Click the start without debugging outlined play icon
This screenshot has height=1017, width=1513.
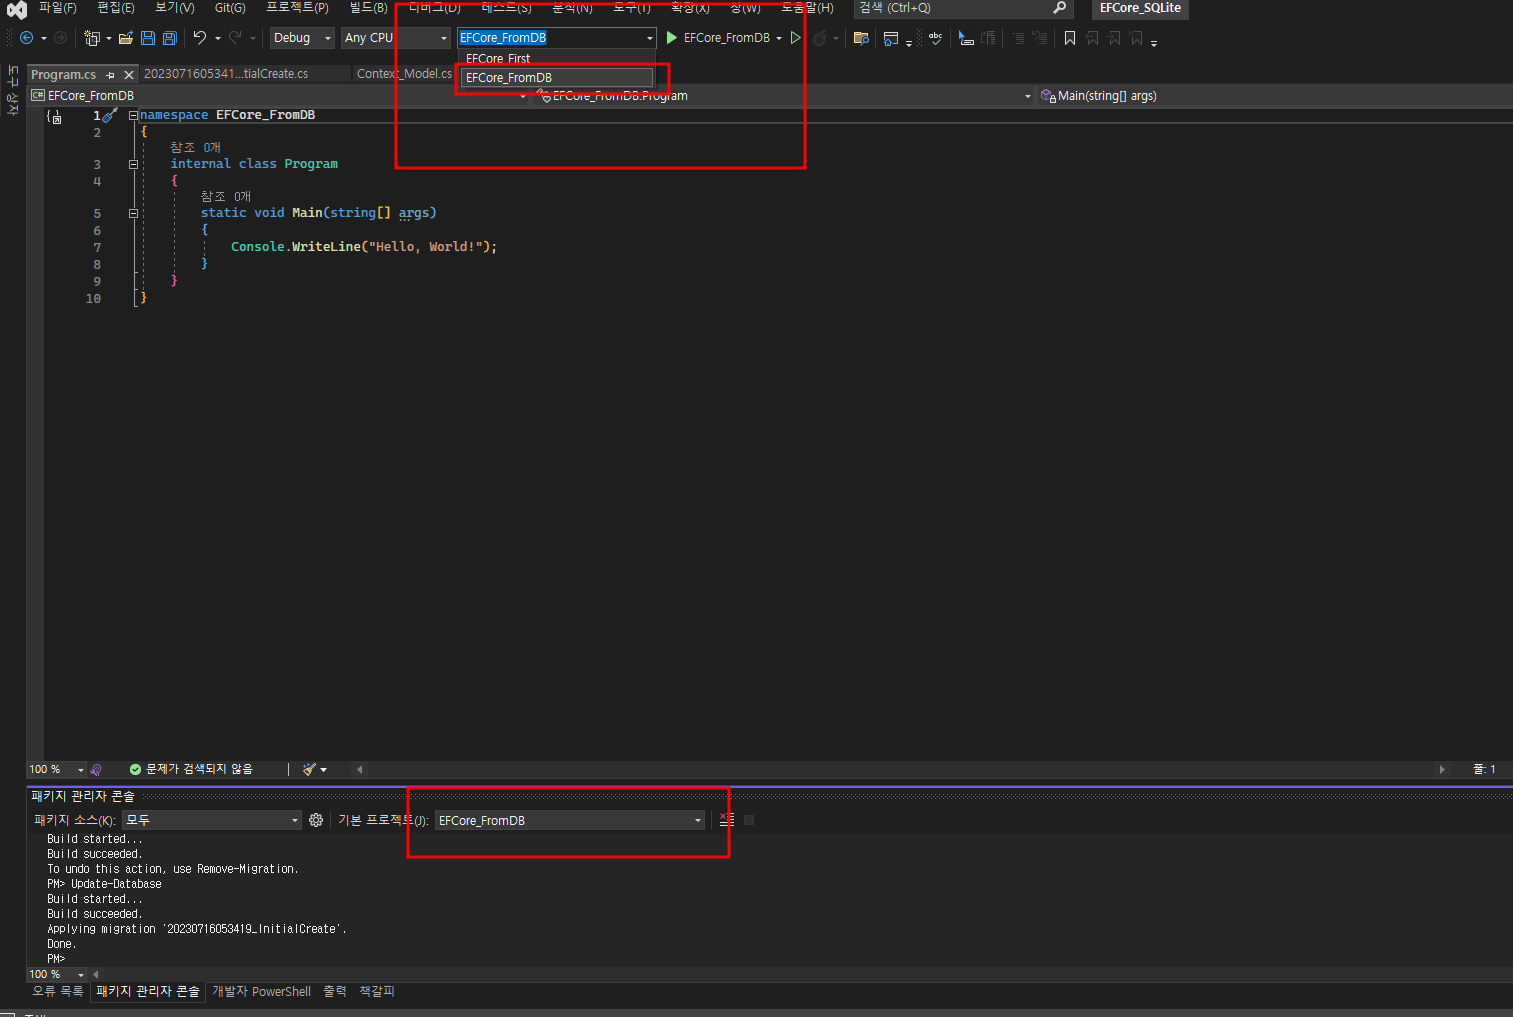(x=796, y=38)
